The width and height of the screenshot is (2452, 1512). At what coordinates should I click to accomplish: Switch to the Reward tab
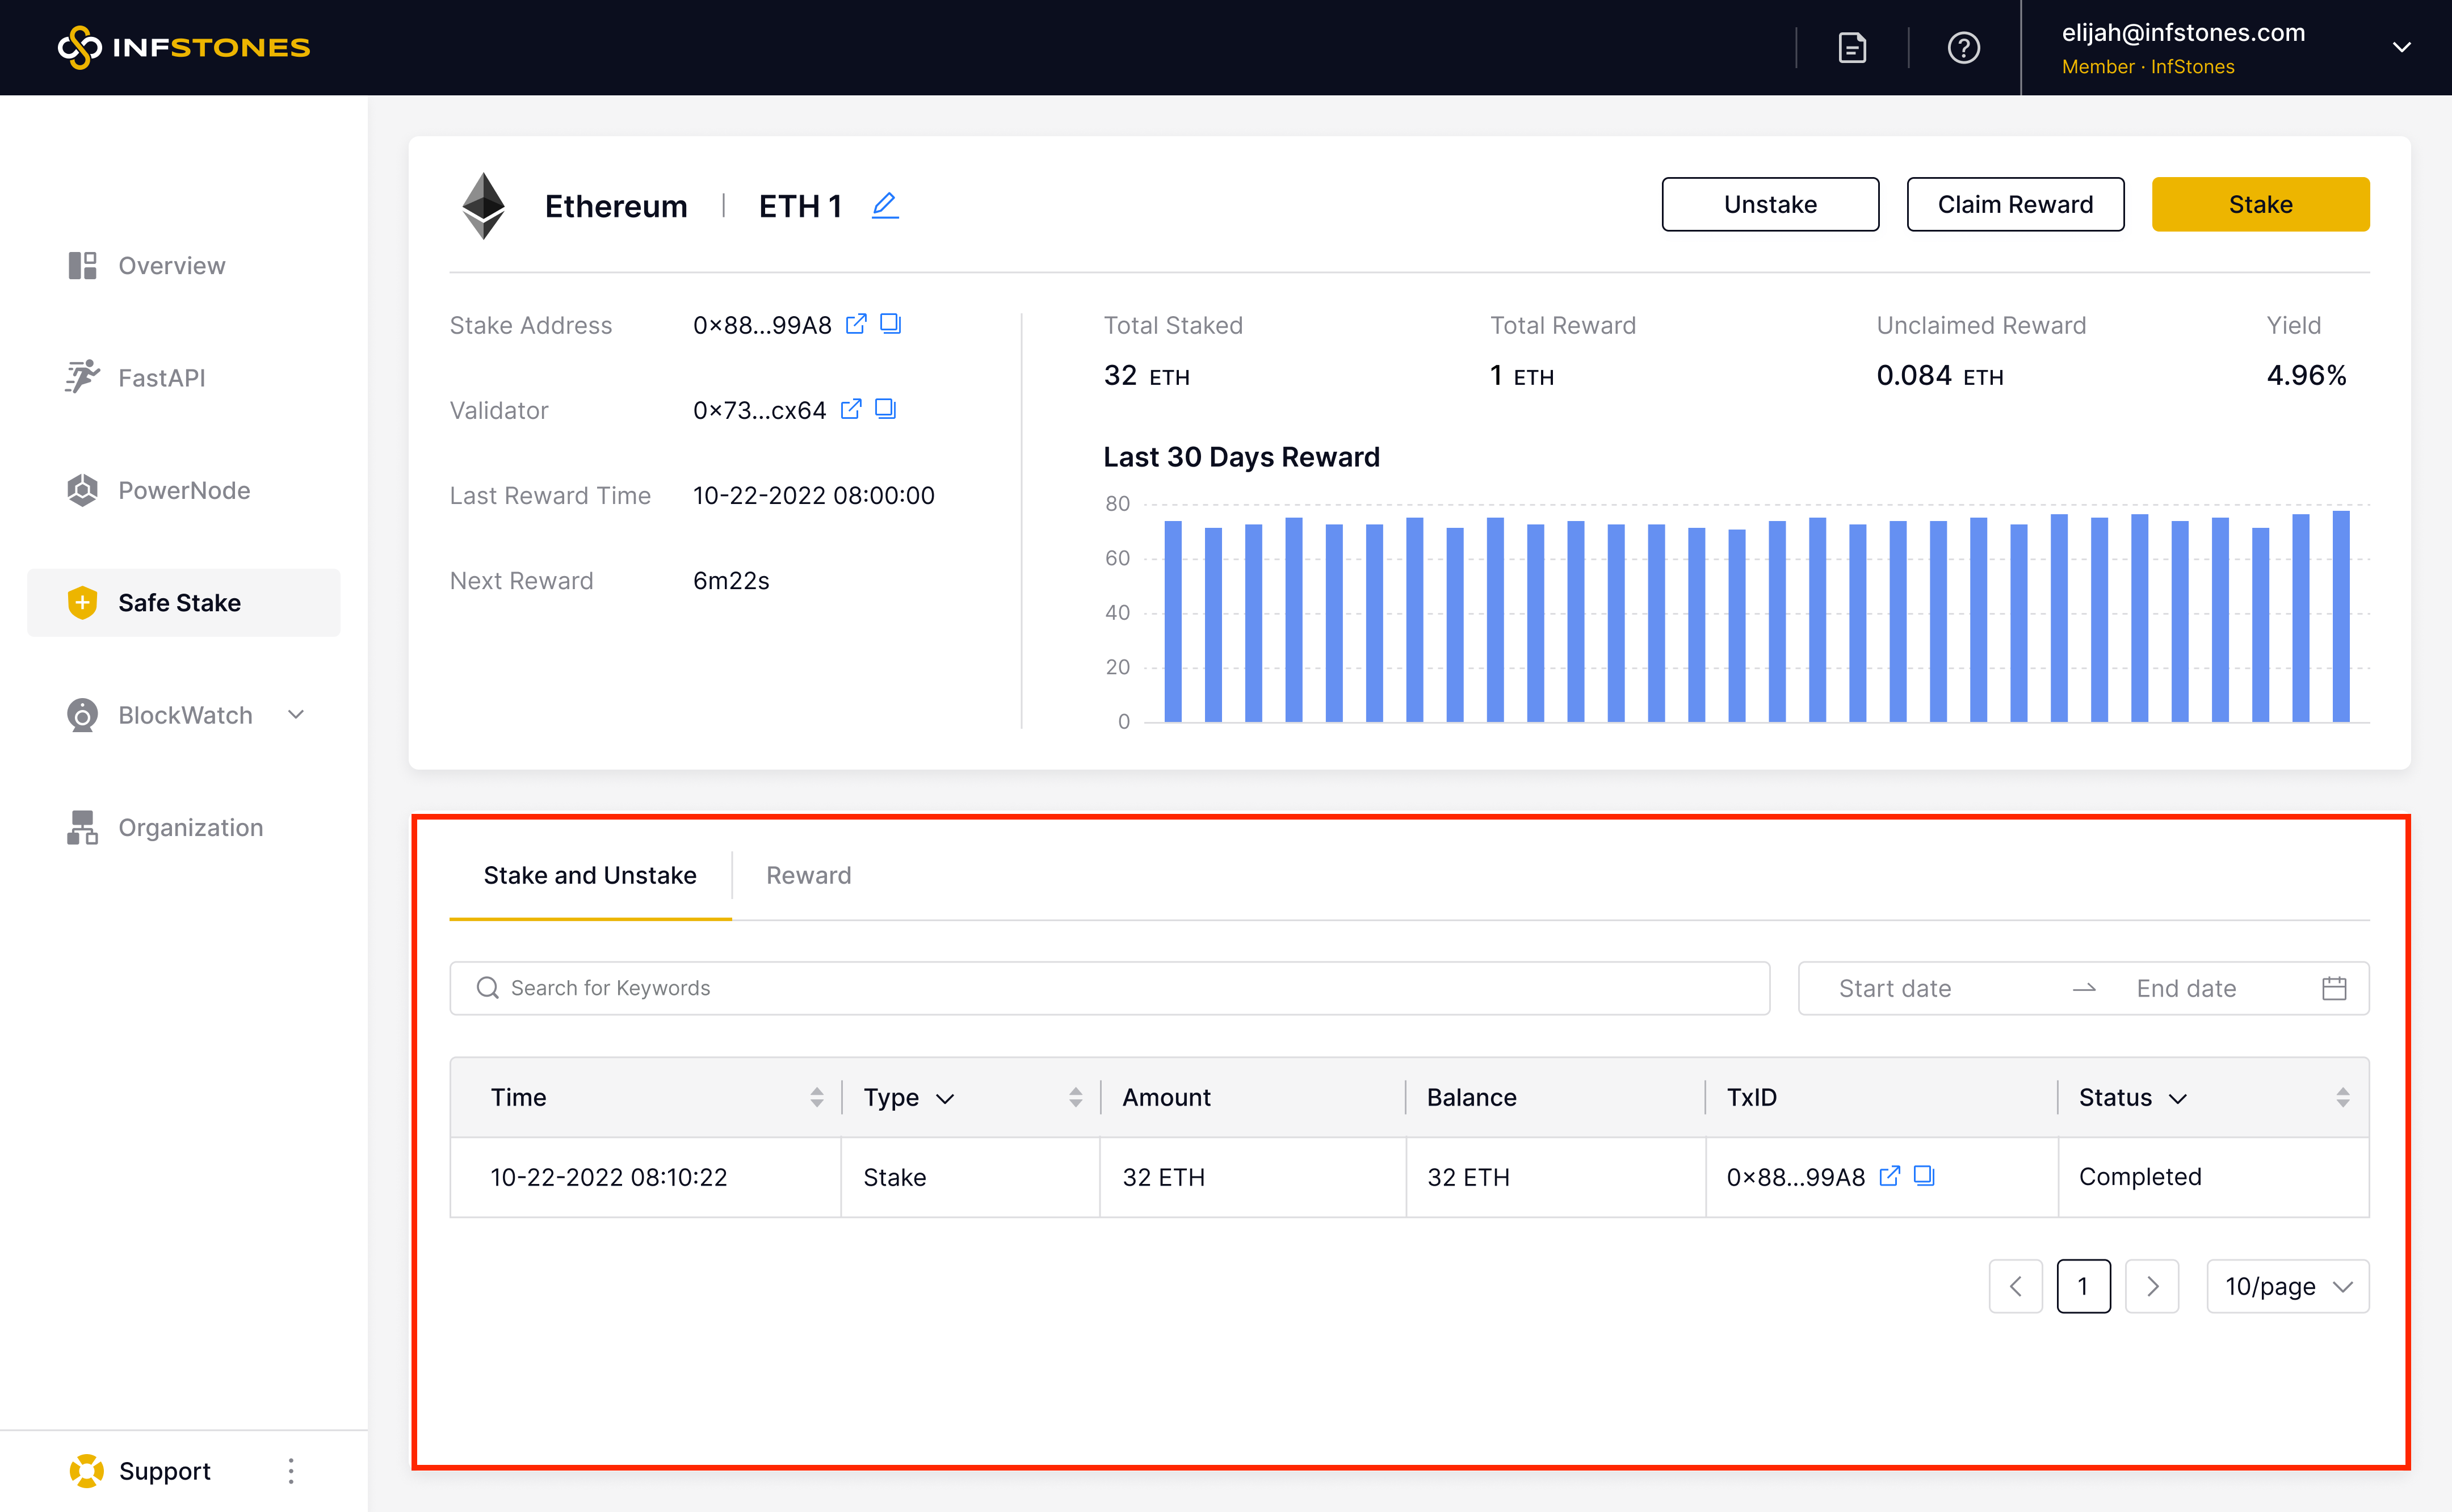point(808,875)
